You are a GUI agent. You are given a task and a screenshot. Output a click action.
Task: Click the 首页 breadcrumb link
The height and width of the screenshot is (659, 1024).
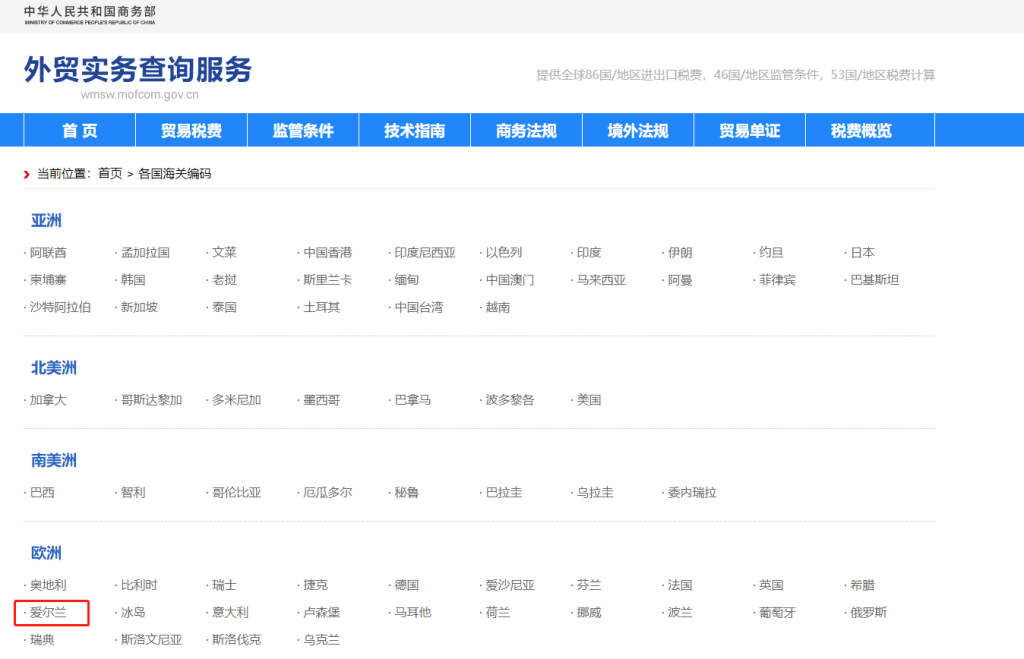(x=110, y=174)
